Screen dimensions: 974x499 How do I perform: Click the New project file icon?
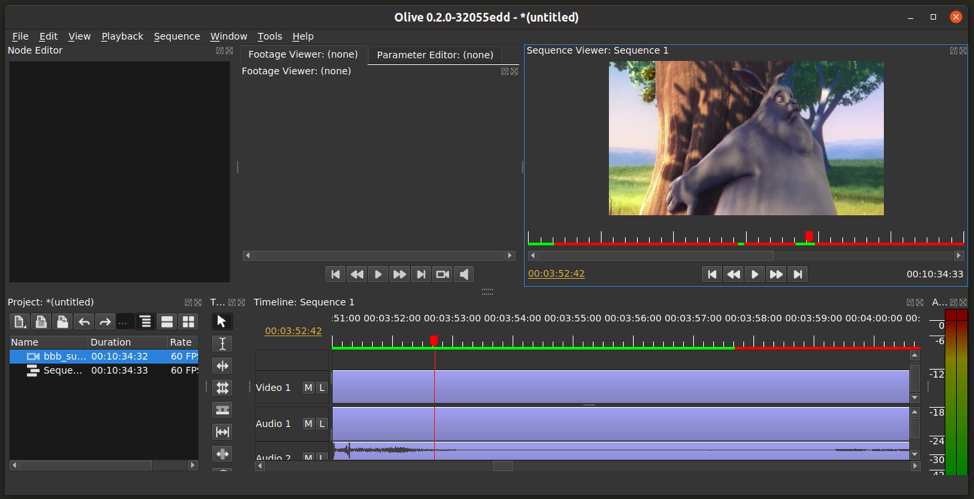pos(19,321)
